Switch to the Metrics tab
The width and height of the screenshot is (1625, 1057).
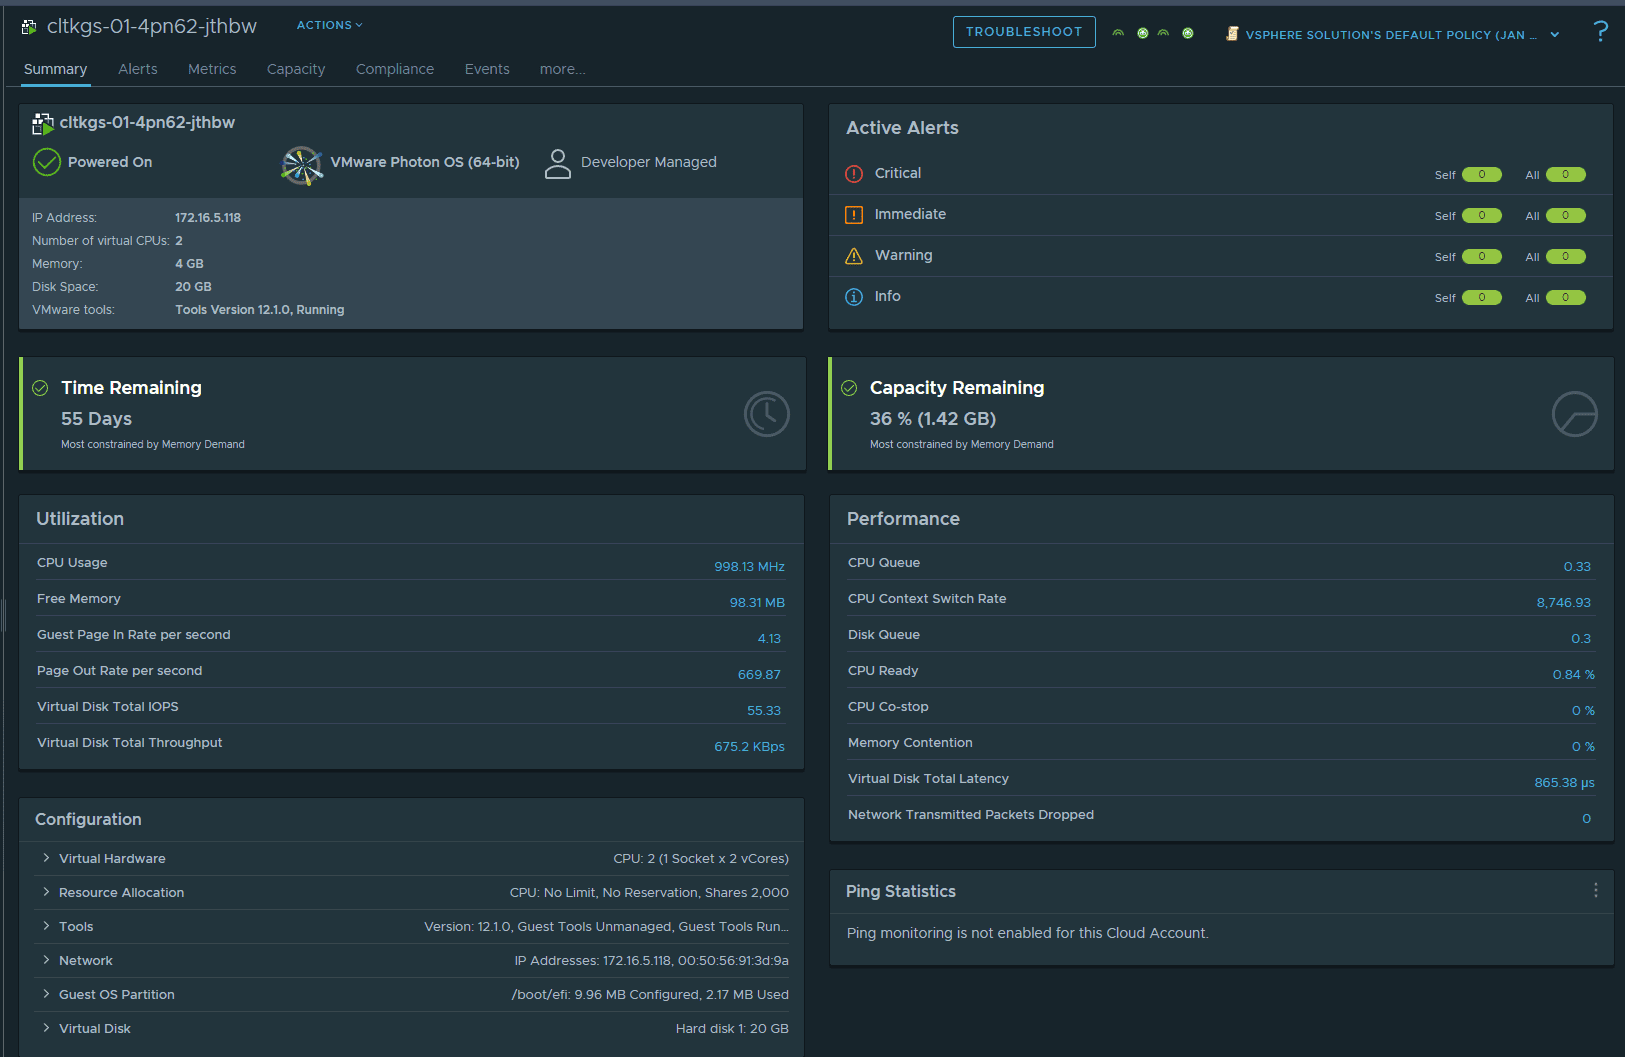pyautogui.click(x=212, y=69)
